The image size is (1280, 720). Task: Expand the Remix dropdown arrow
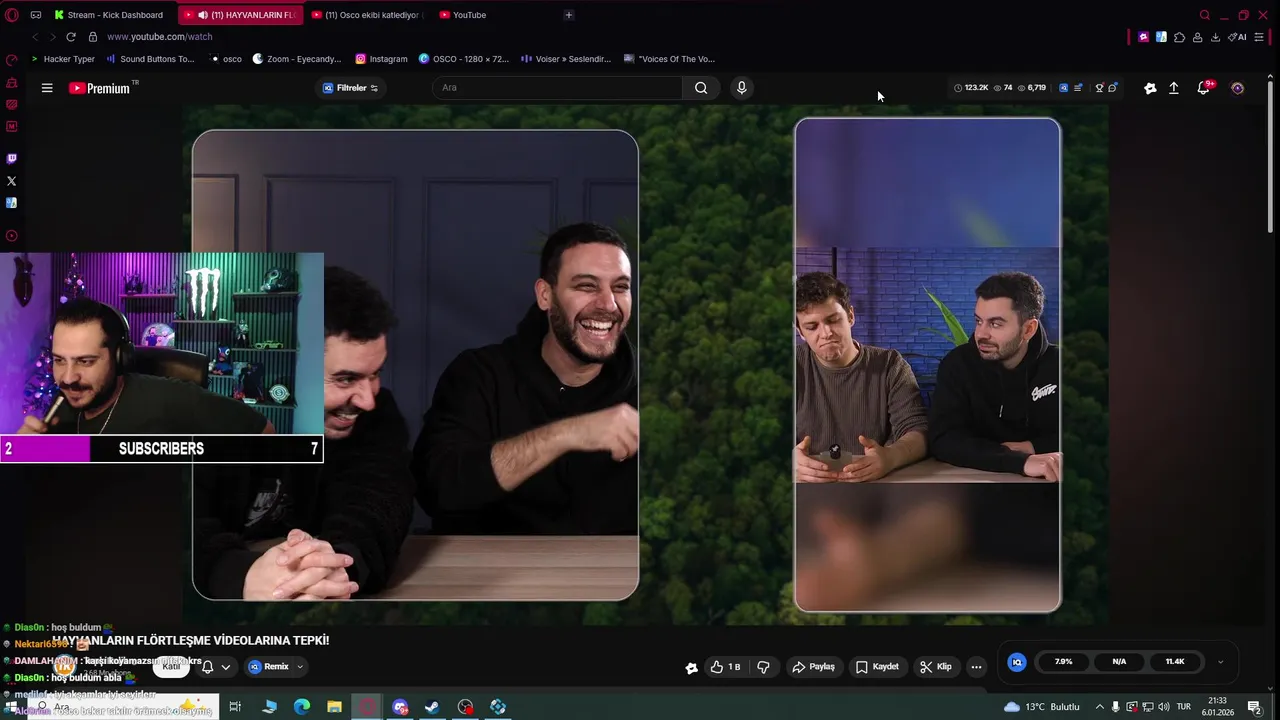(x=300, y=667)
